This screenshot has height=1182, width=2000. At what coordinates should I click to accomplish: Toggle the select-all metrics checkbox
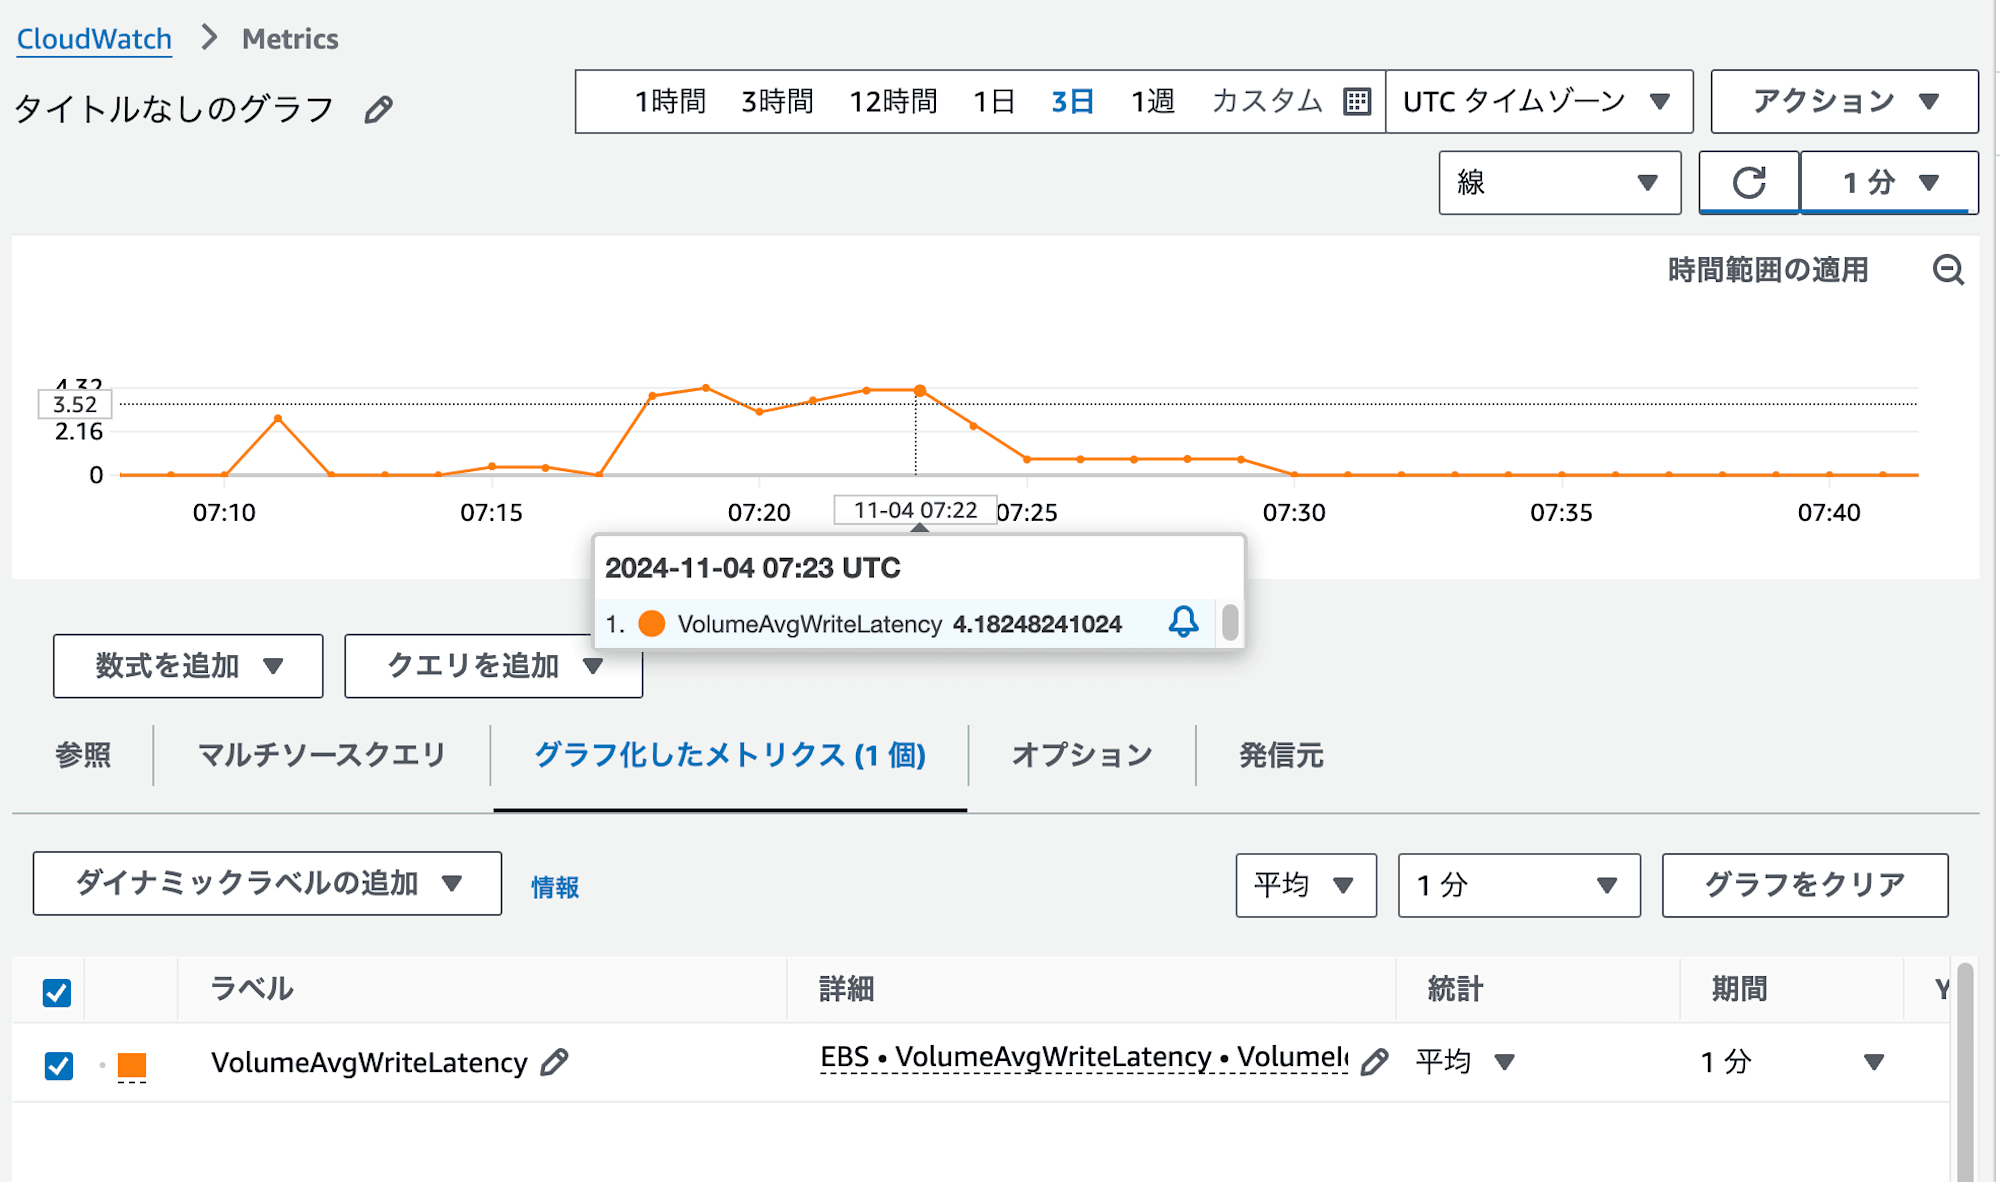(x=57, y=992)
